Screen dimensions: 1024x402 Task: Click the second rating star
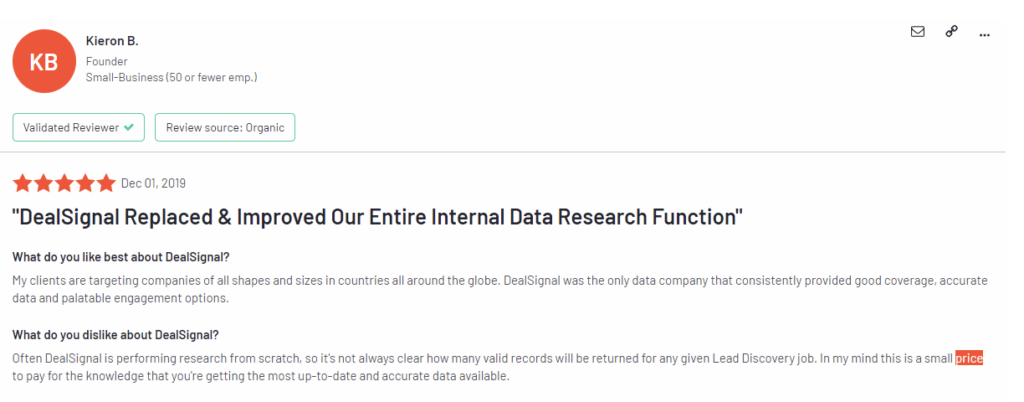coord(43,183)
